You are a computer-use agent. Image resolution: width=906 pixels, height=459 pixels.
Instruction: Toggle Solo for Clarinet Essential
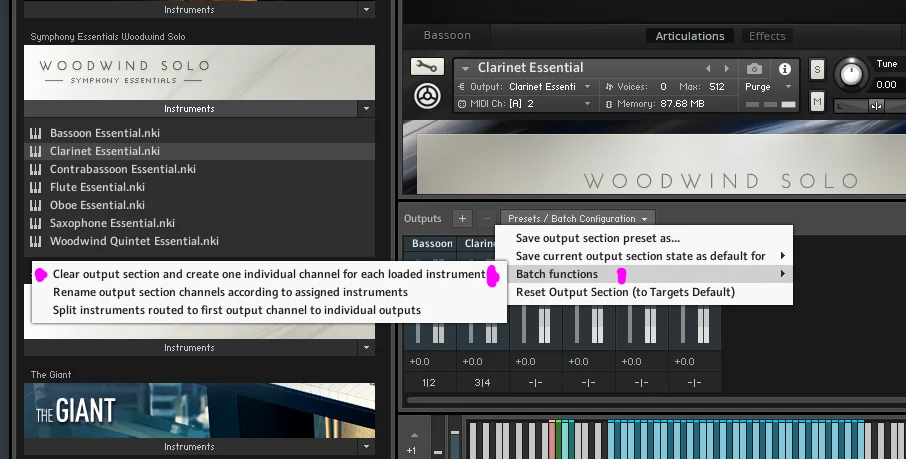(x=817, y=69)
